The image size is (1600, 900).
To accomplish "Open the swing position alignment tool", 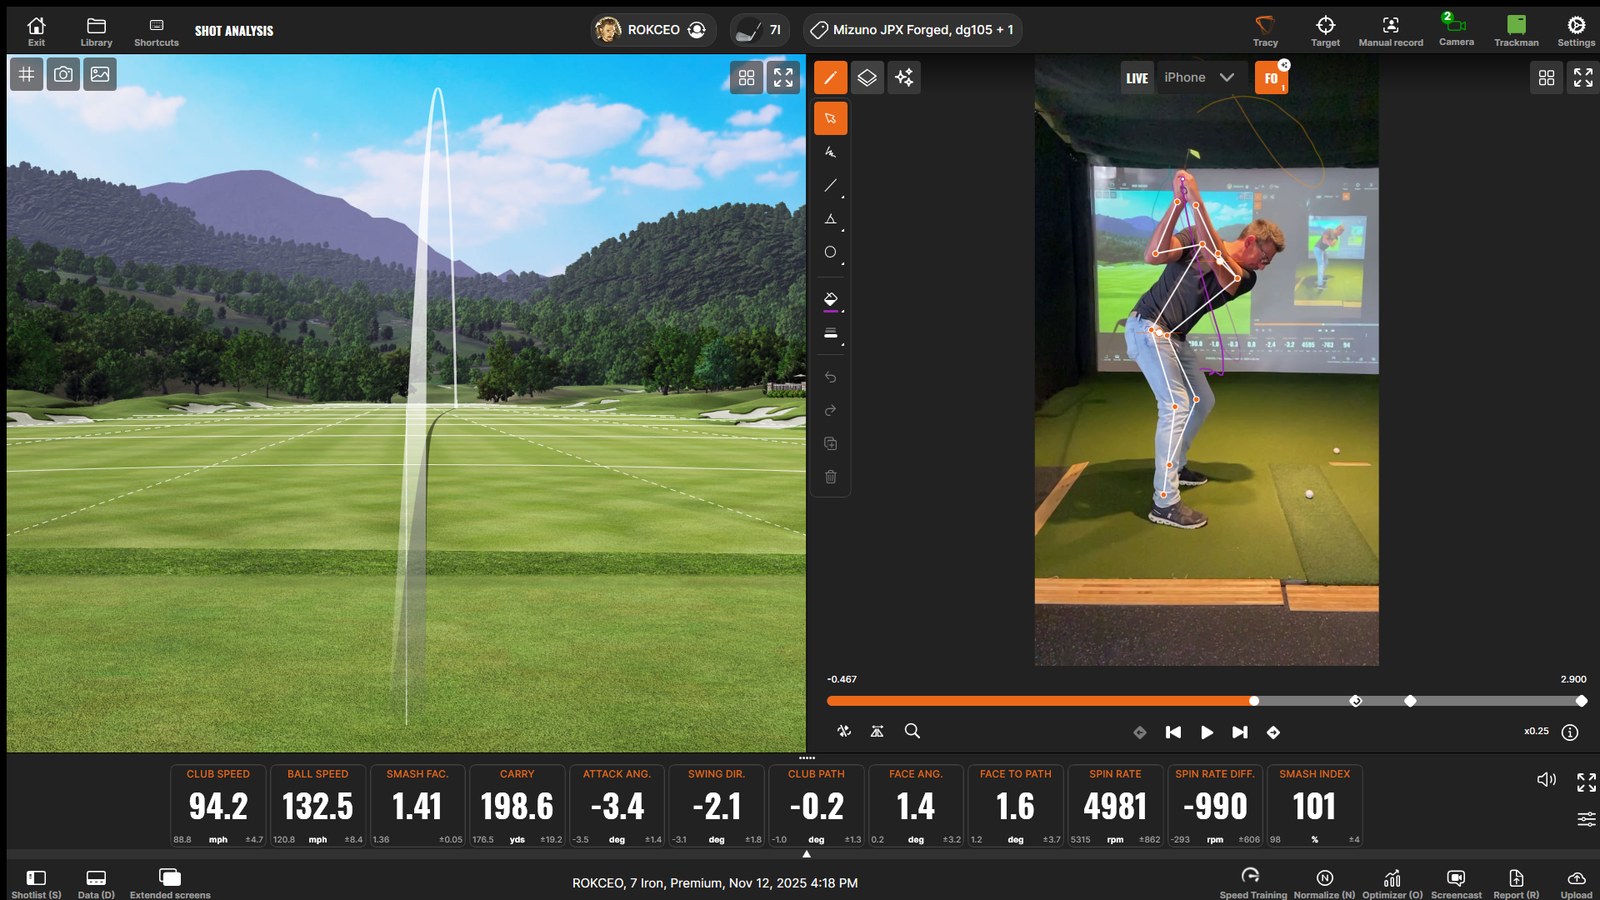I will 877,731.
